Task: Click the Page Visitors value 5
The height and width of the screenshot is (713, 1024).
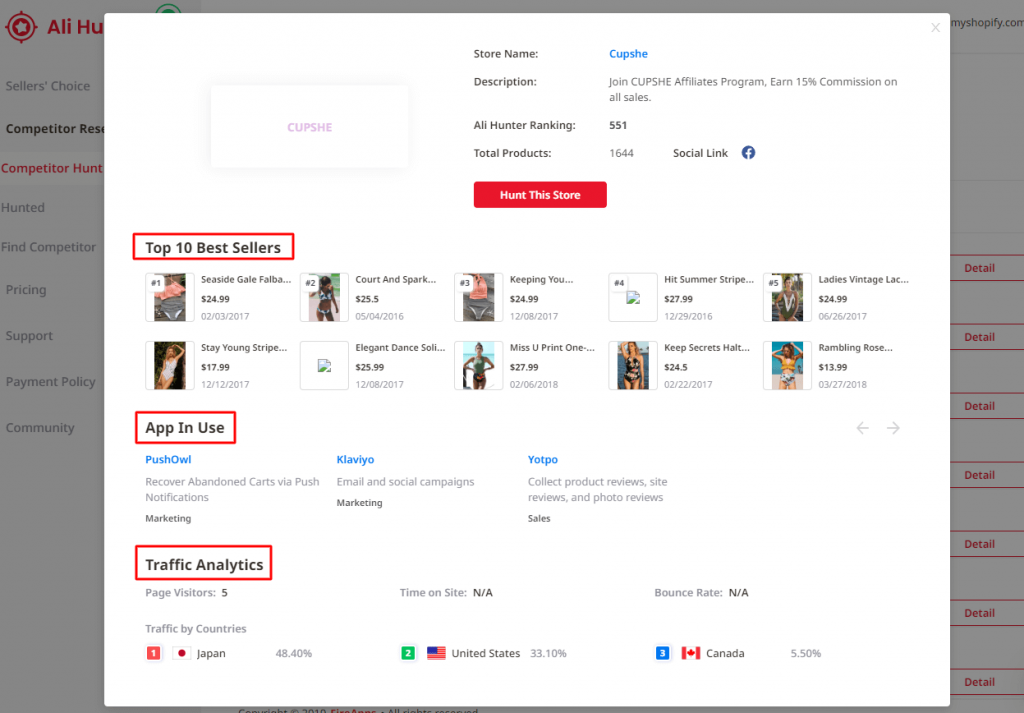Action: [x=225, y=593]
